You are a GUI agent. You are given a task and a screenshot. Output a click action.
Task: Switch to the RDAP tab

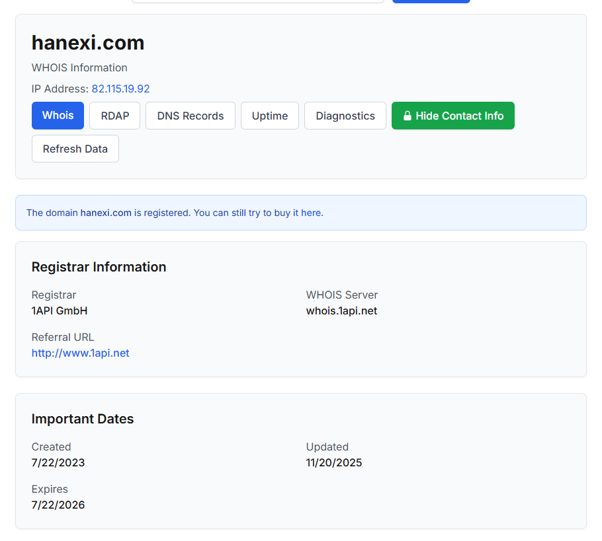pyautogui.click(x=115, y=116)
